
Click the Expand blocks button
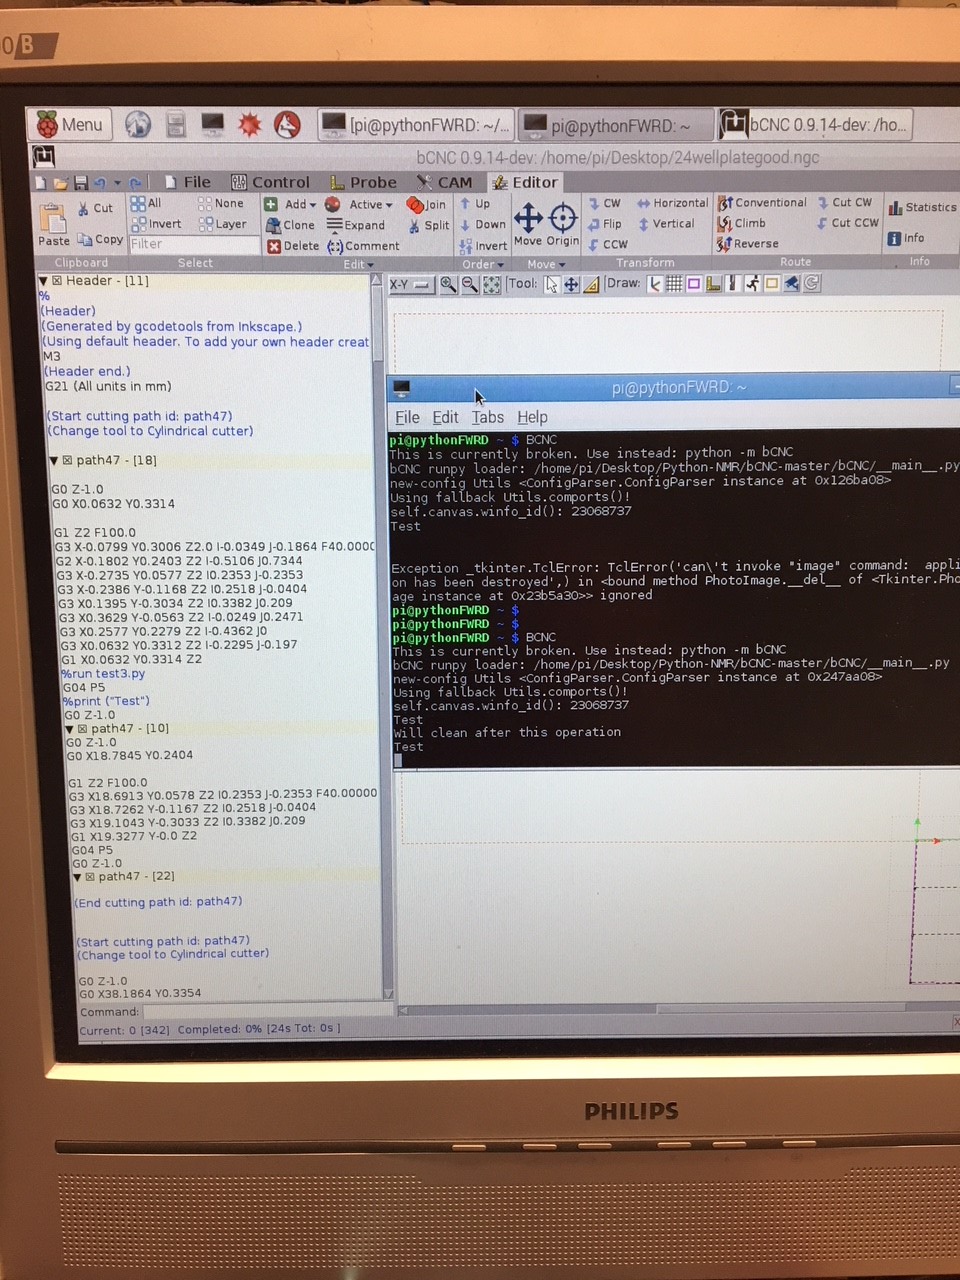(356, 225)
